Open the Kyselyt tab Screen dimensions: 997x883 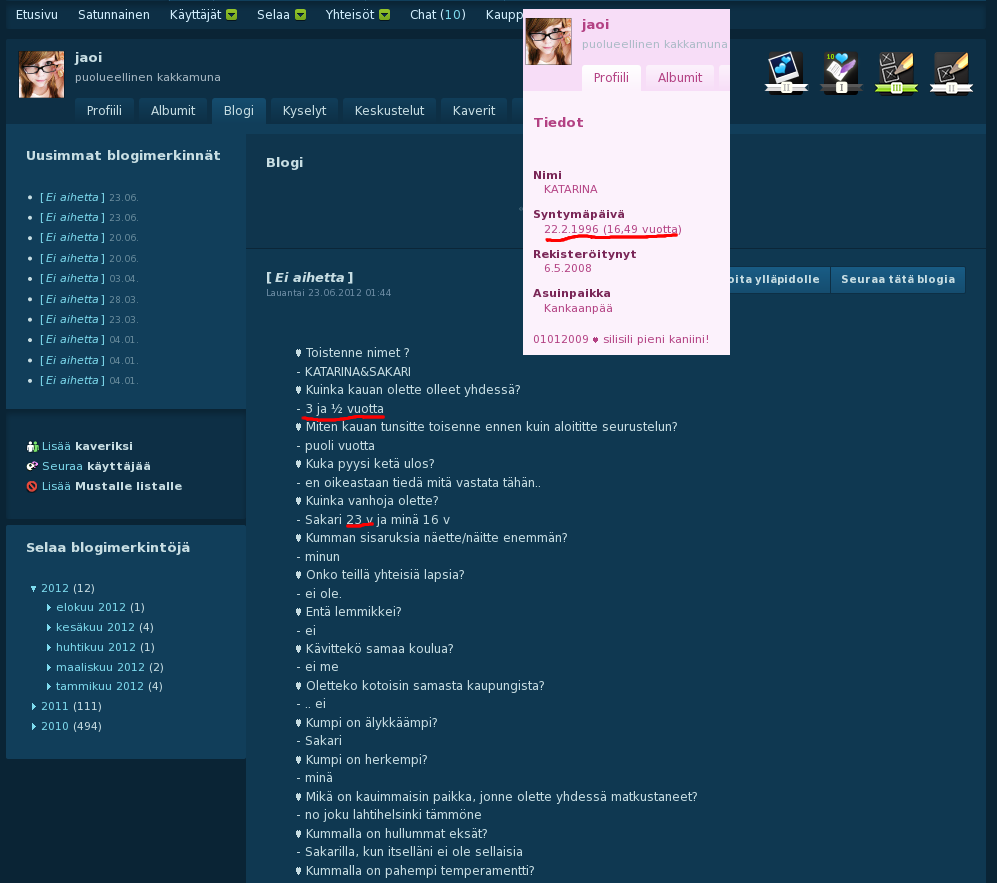click(x=305, y=111)
